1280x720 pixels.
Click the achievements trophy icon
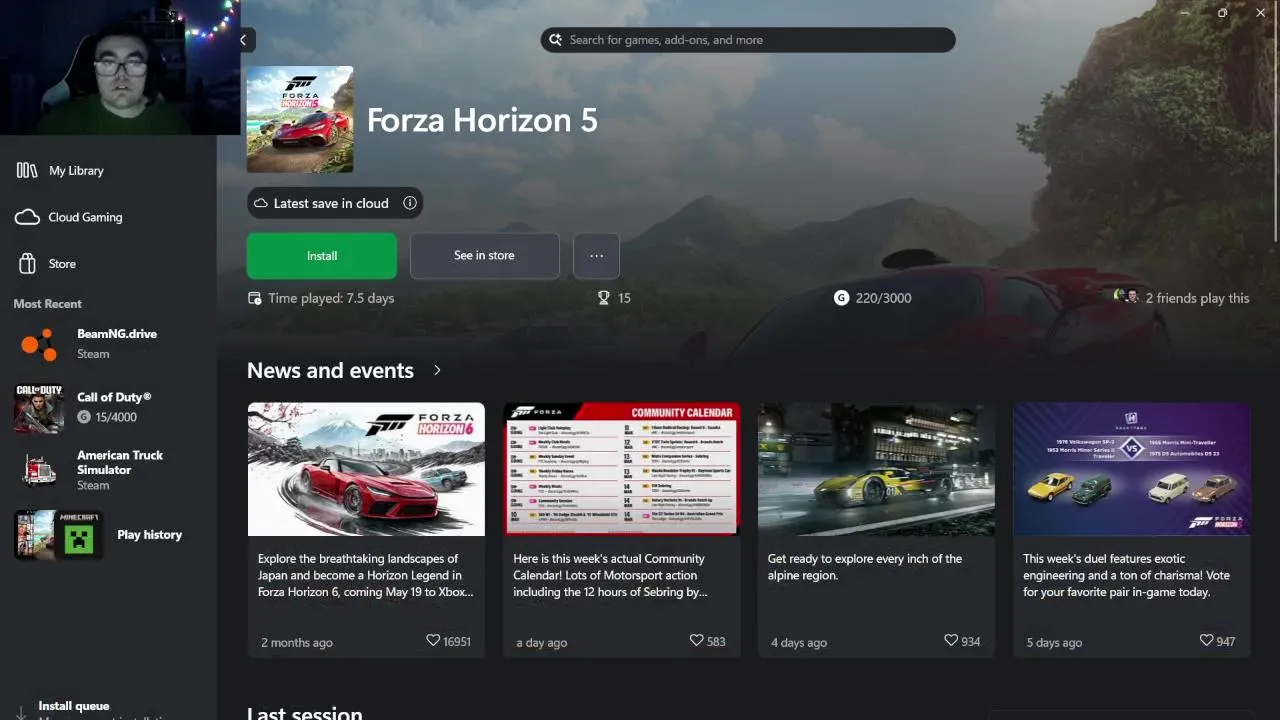click(x=603, y=298)
